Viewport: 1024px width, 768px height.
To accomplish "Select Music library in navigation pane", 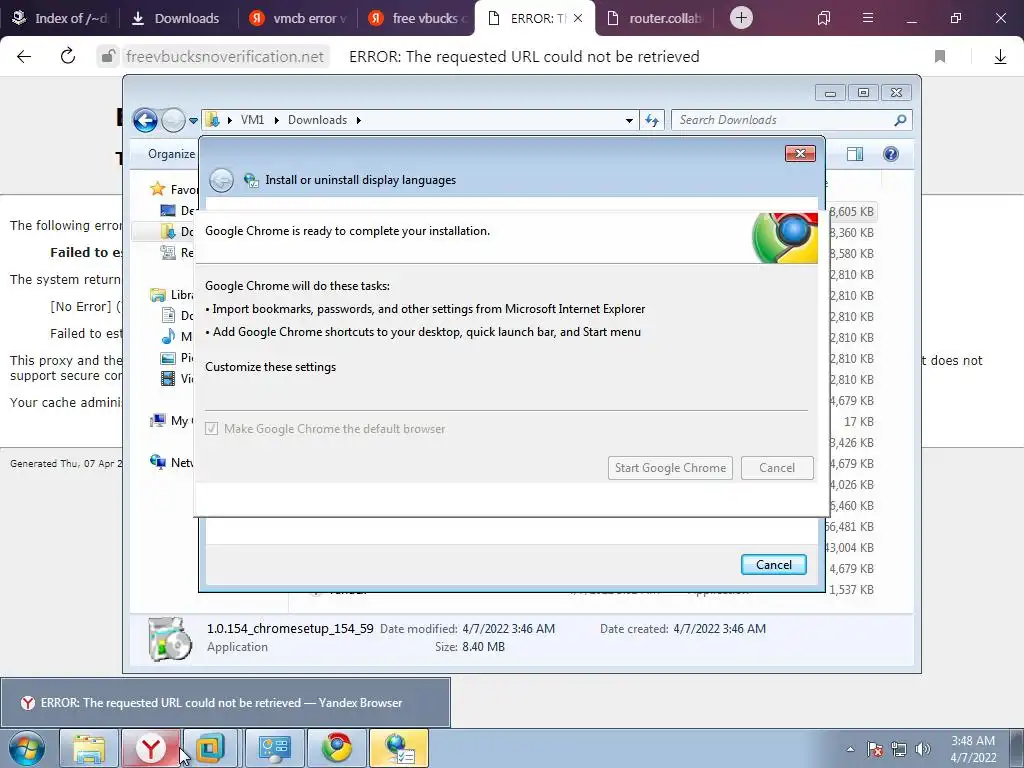I will (178, 337).
